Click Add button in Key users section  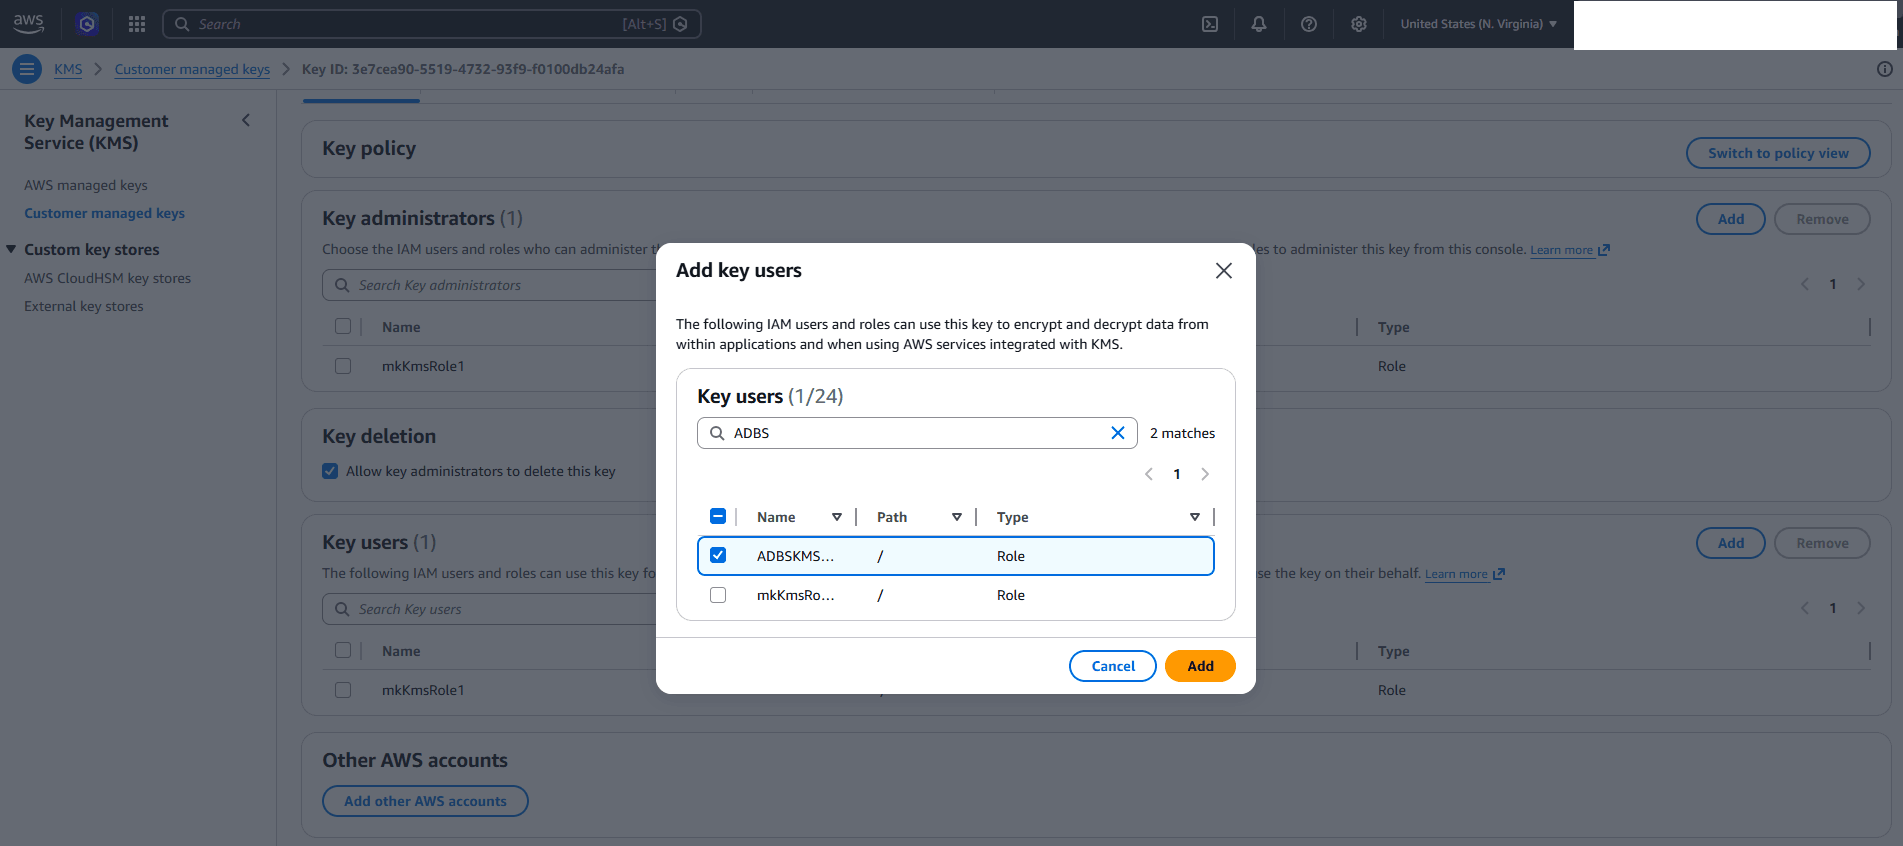tap(1731, 543)
